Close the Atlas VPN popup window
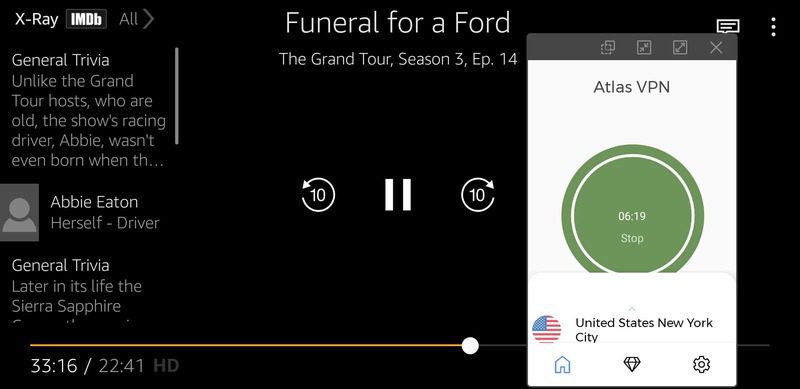Viewport: 800px width, 389px height. click(716, 47)
